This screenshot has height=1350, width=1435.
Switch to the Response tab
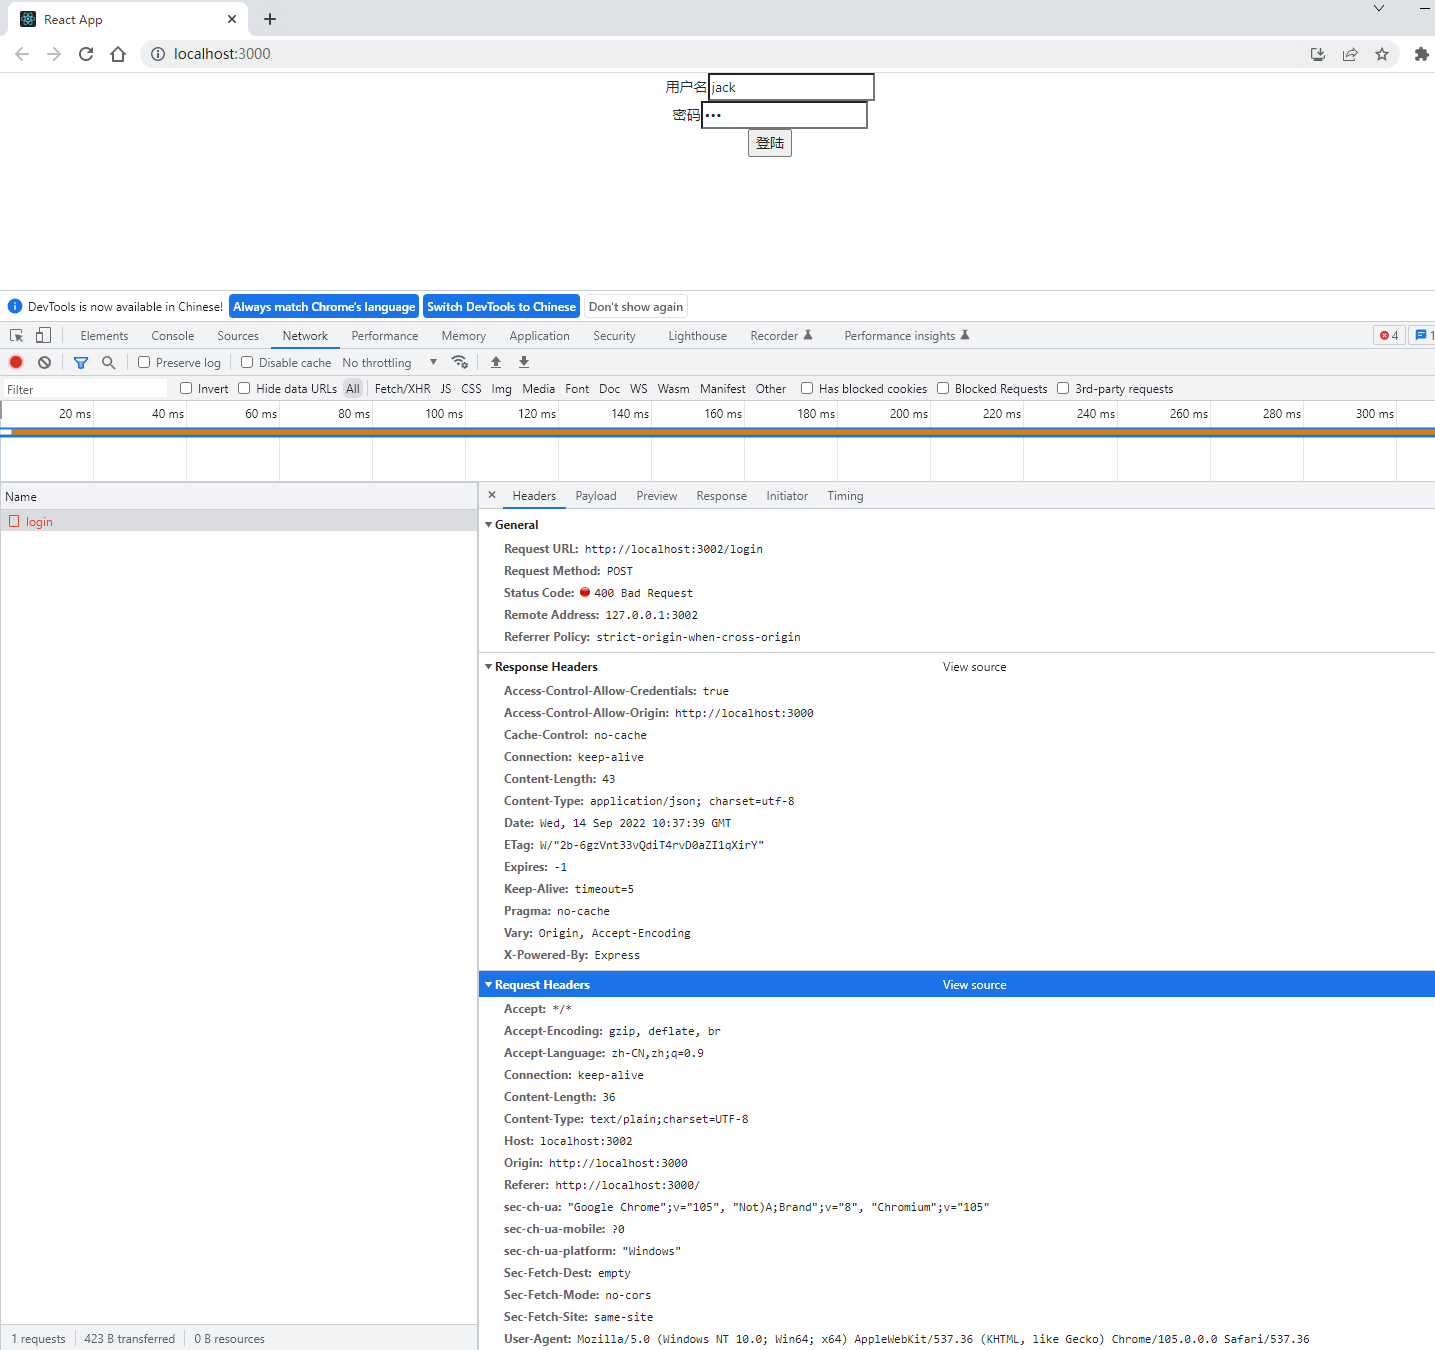click(x=722, y=496)
